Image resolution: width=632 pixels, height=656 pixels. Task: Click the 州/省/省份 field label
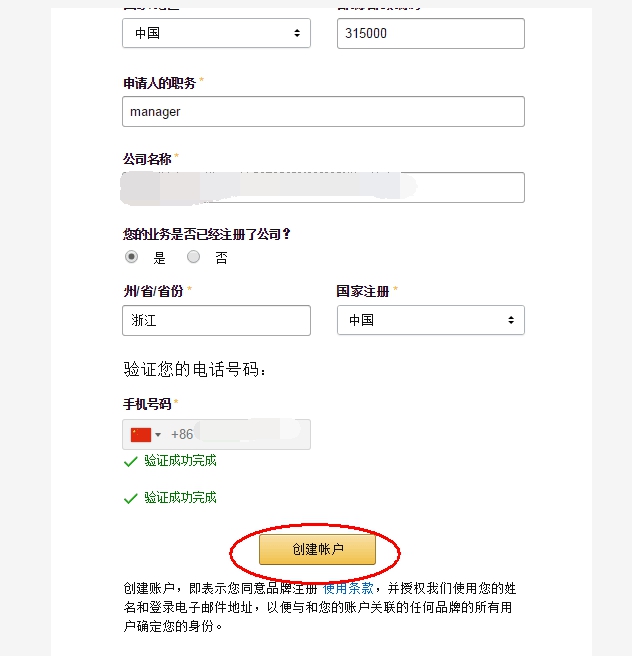point(153,291)
